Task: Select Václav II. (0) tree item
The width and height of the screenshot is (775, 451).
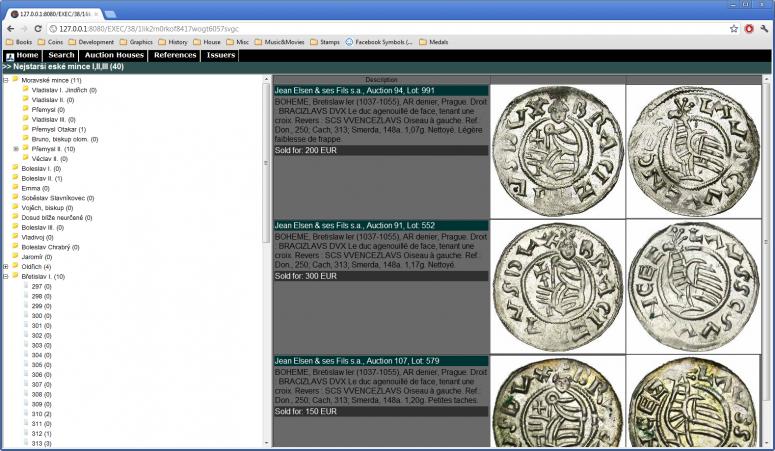Action: (x=49, y=159)
